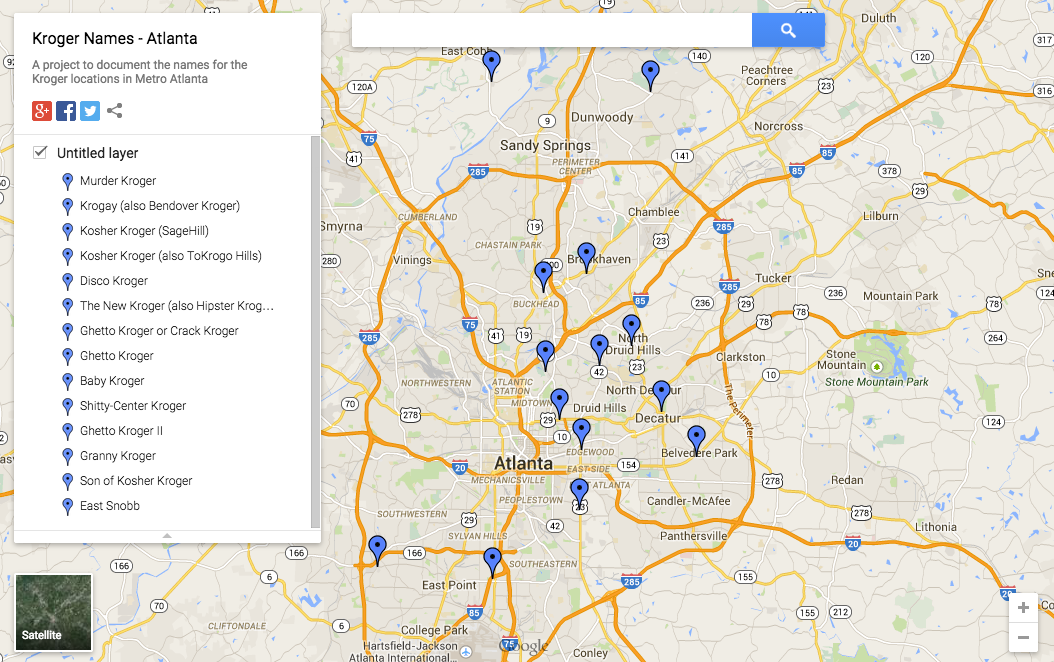The image size is (1054, 662).
Task: Zoom in with the plus button
Action: [x=1023, y=608]
